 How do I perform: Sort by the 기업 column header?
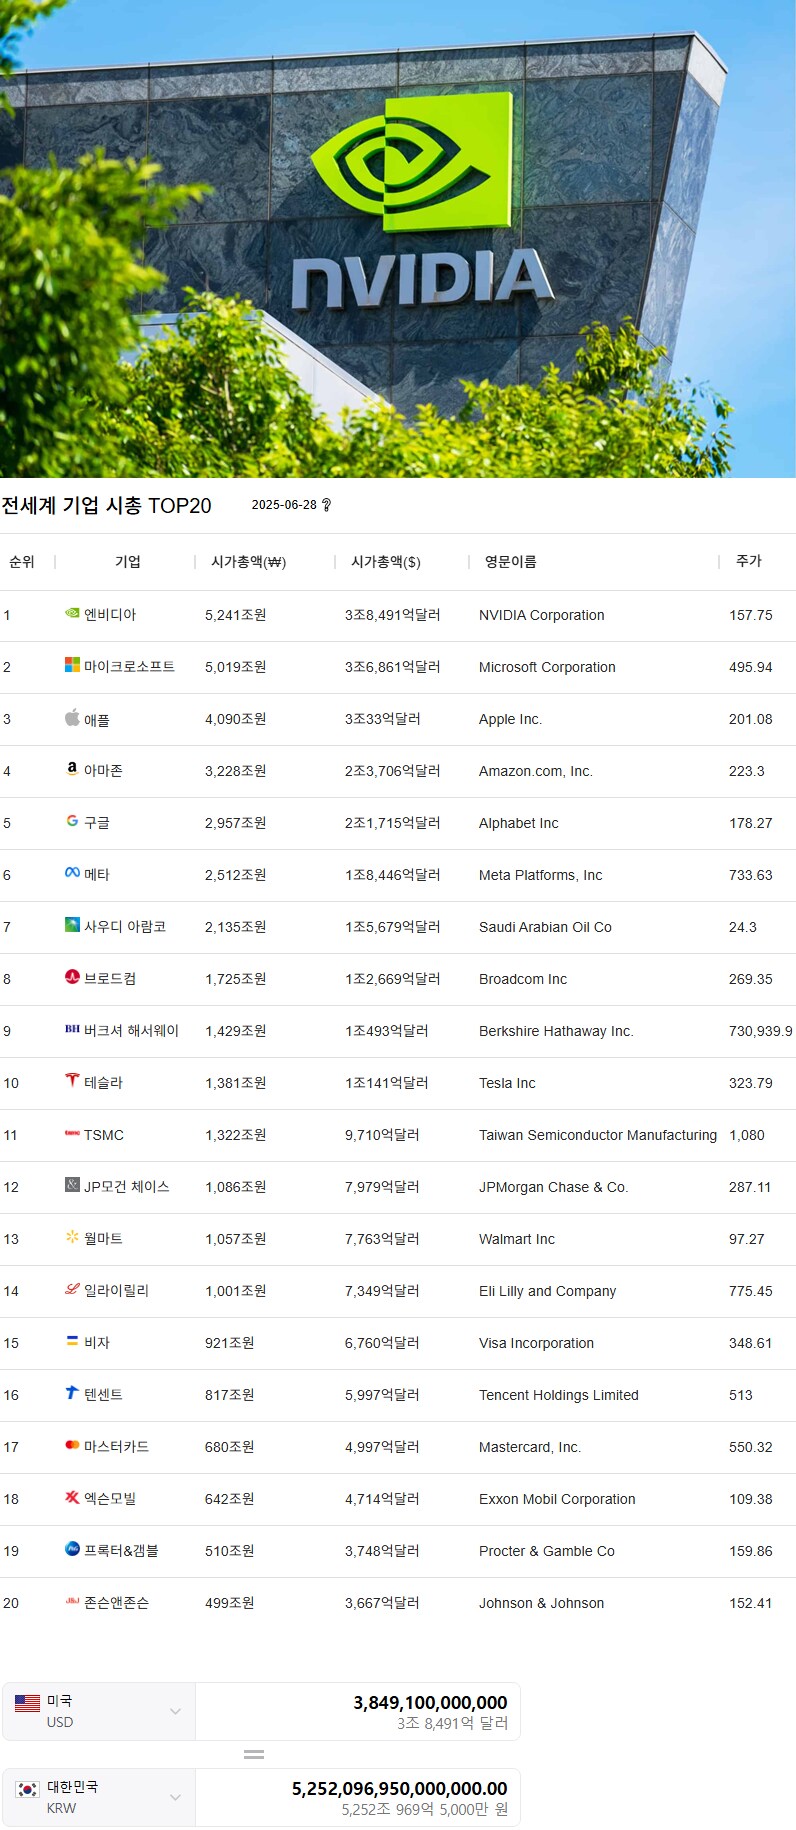(128, 562)
